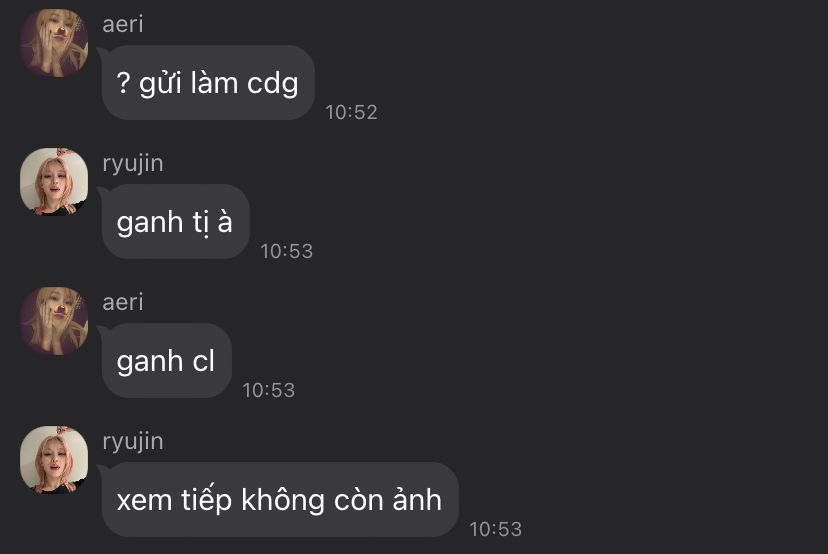Click the aeri name above "? gửi làm cdg"
Image resolution: width=828 pixels, height=554 pixels.
[123, 24]
